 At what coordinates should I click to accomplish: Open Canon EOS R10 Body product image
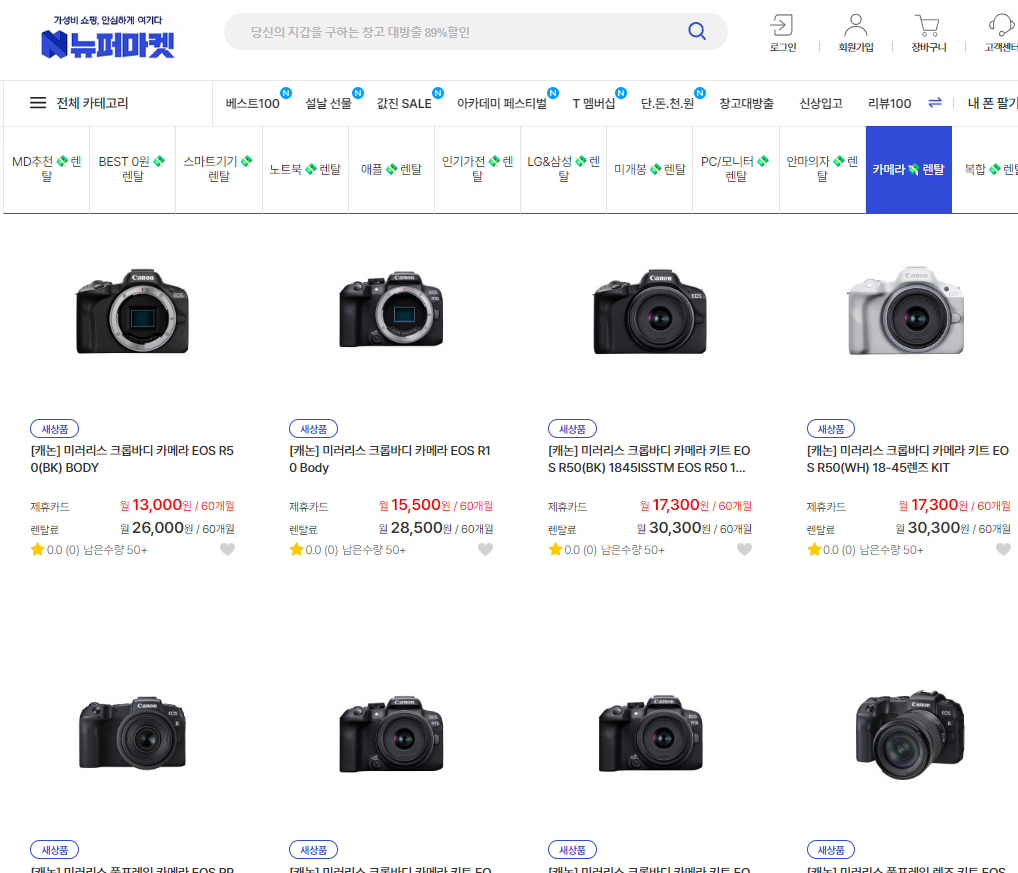pos(391,310)
